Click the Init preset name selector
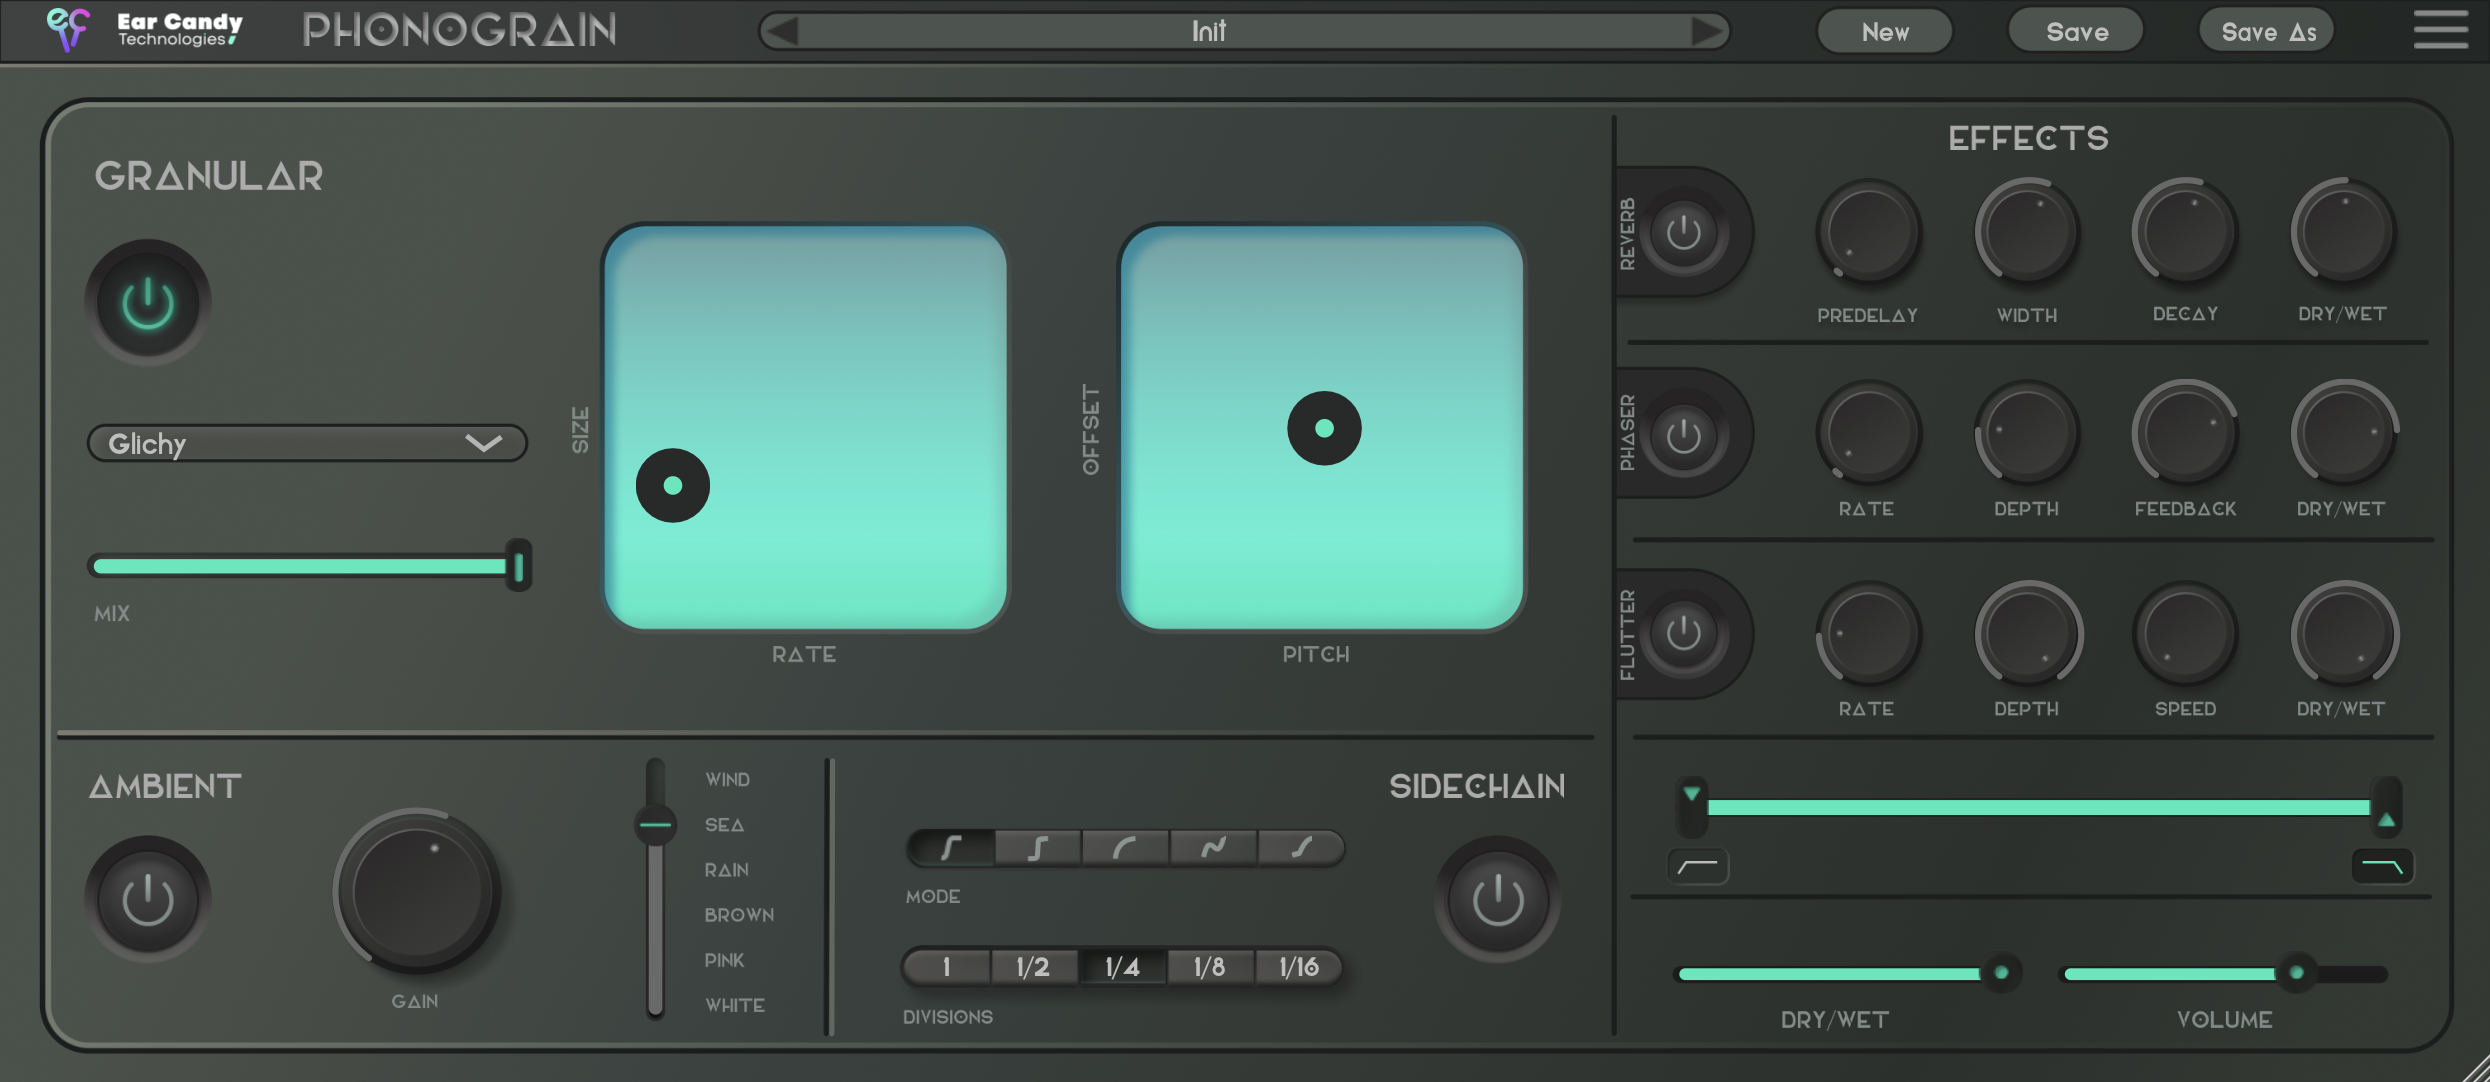Image resolution: width=2490 pixels, height=1082 pixels. coord(1209,32)
